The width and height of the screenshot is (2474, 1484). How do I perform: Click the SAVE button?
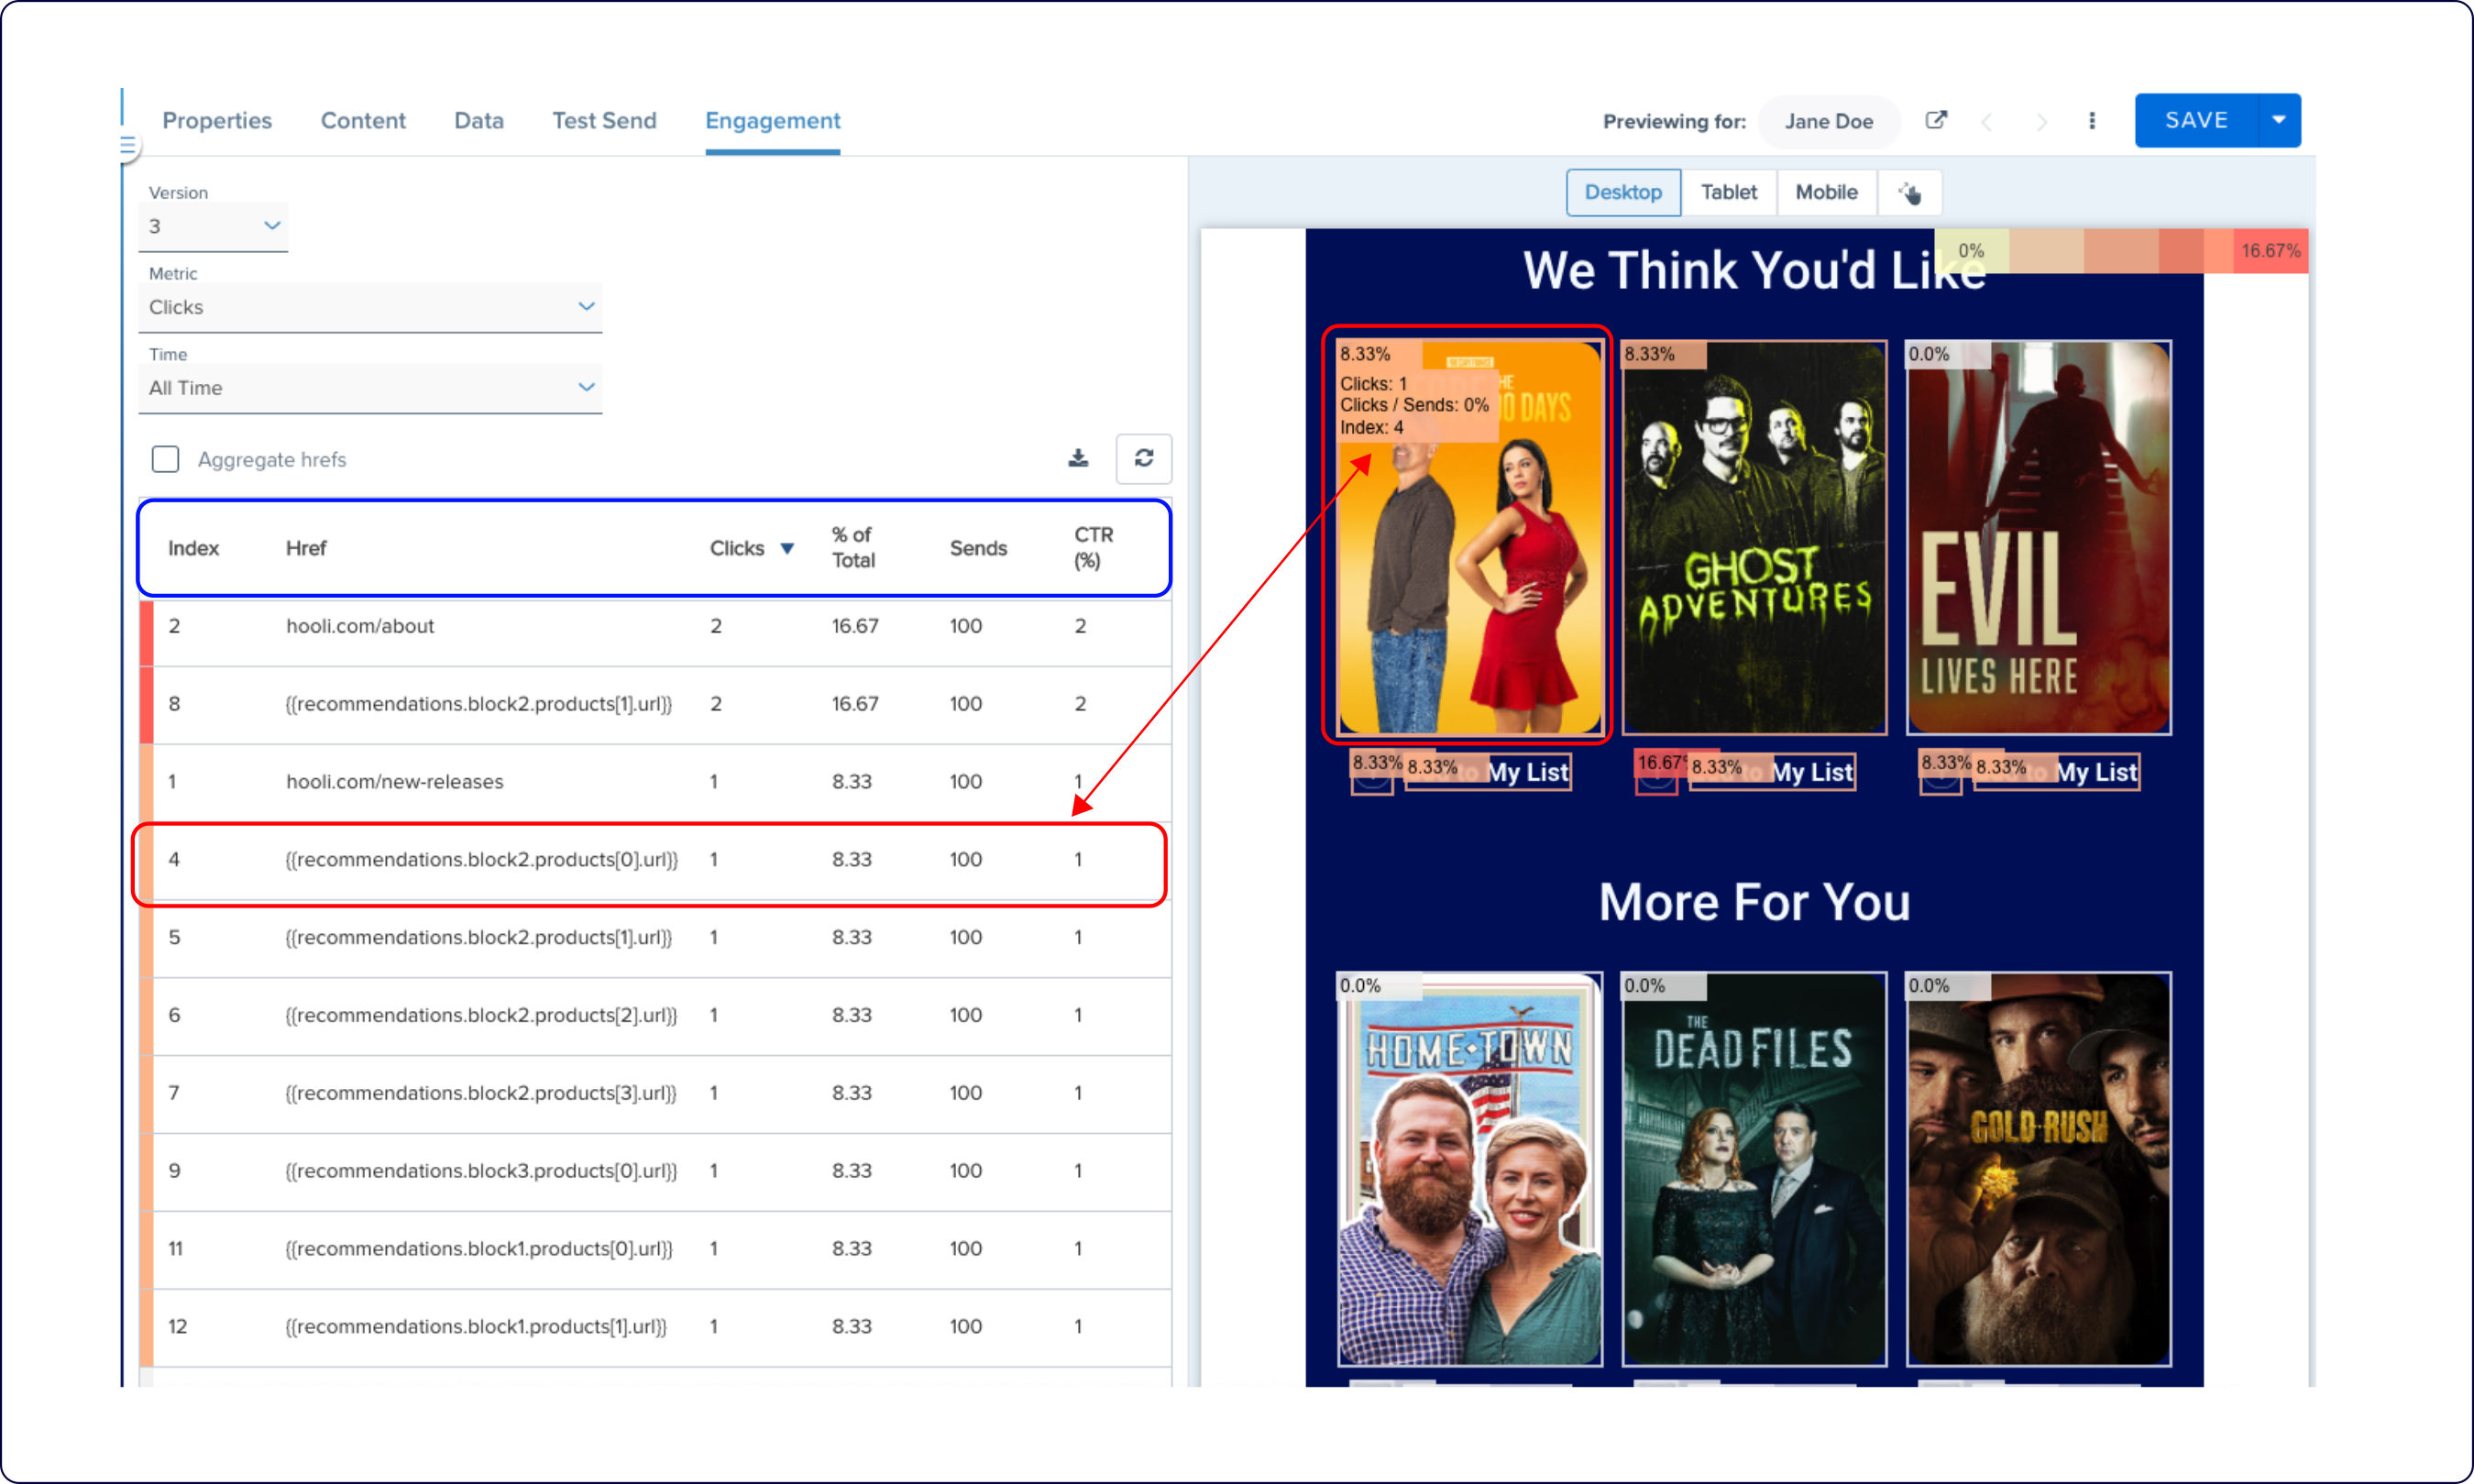point(2196,120)
